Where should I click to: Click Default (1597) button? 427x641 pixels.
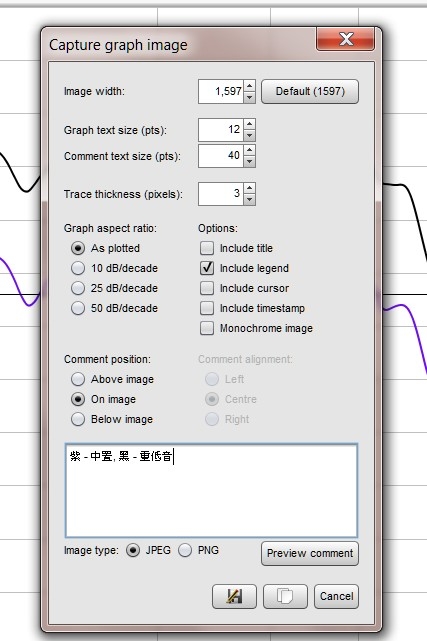[310, 91]
